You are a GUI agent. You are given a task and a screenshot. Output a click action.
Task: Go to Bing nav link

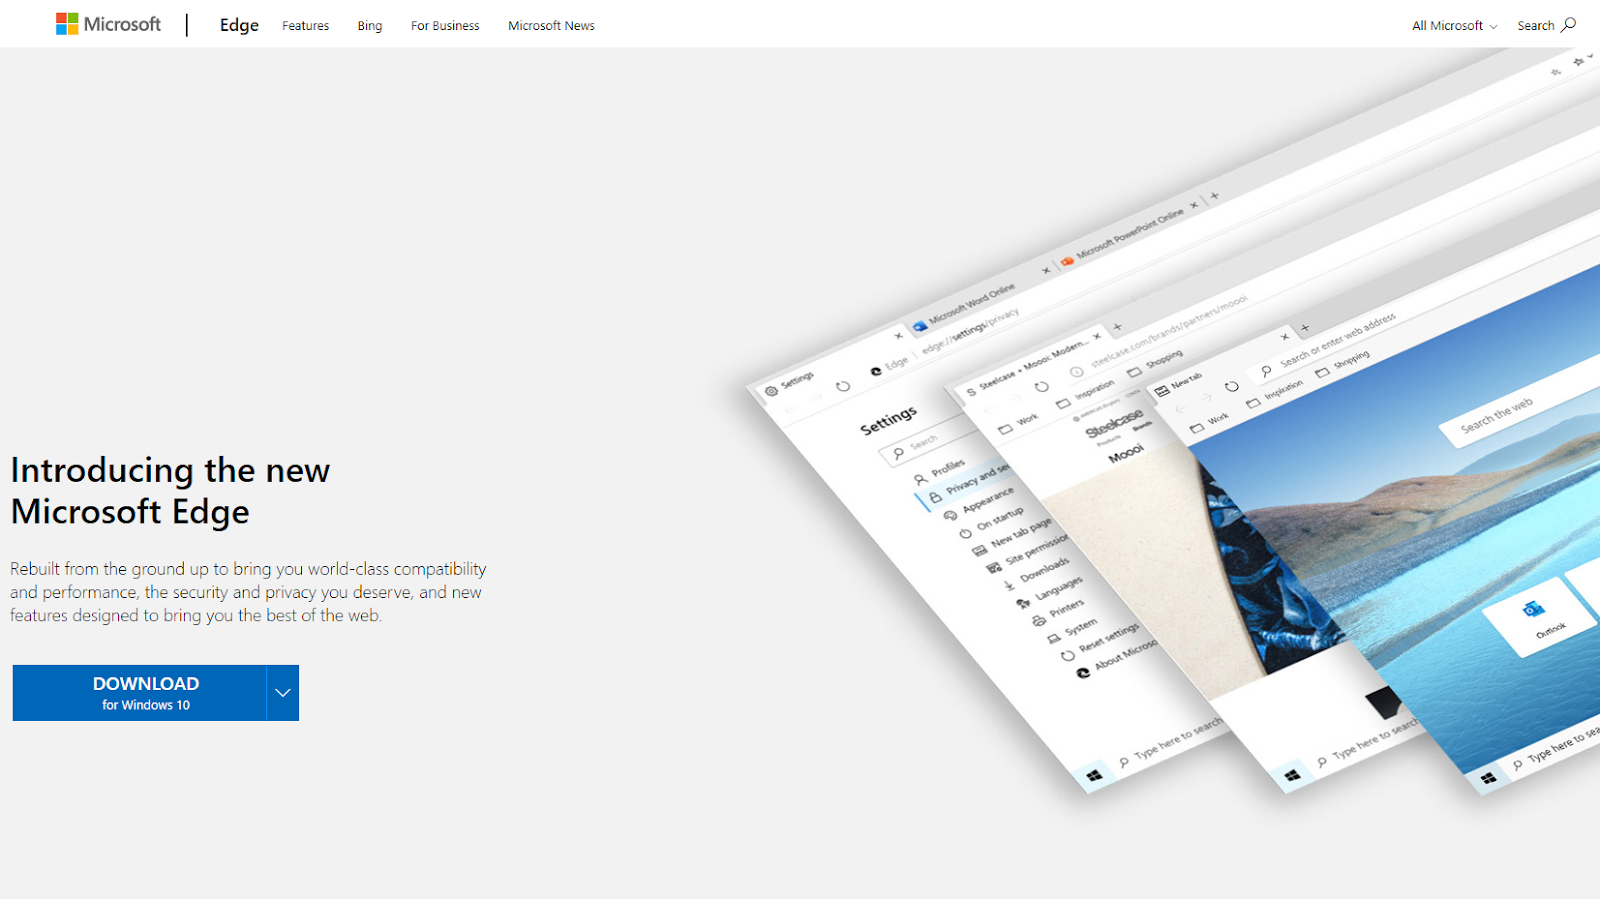click(x=370, y=26)
